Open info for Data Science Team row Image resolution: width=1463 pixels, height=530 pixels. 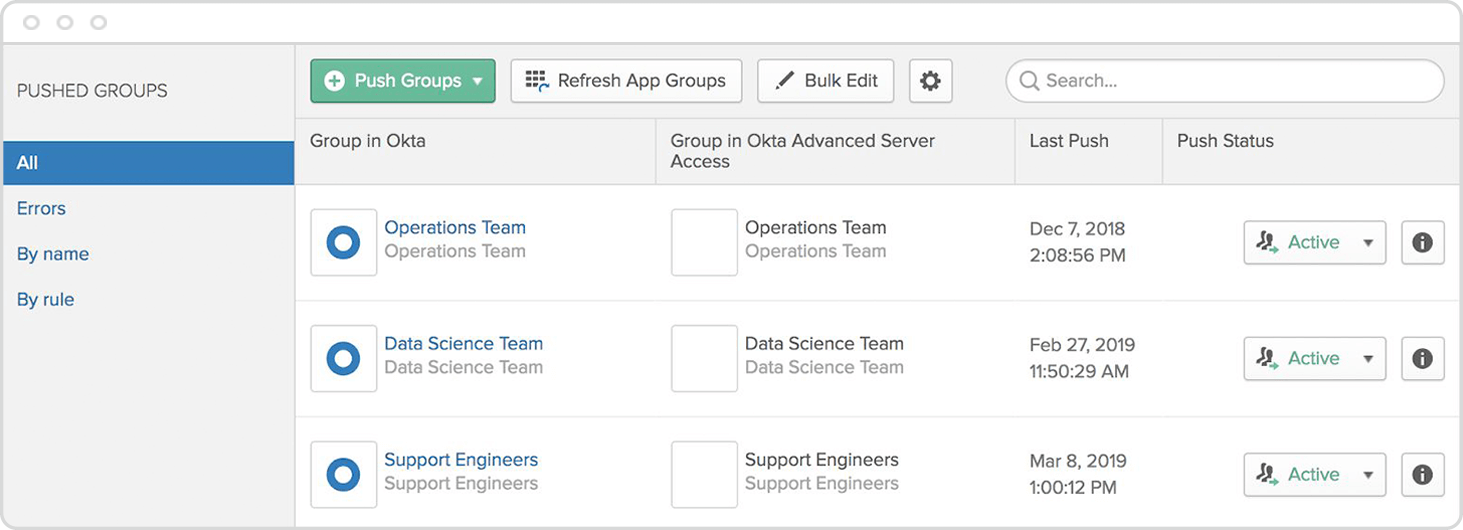click(1422, 359)
